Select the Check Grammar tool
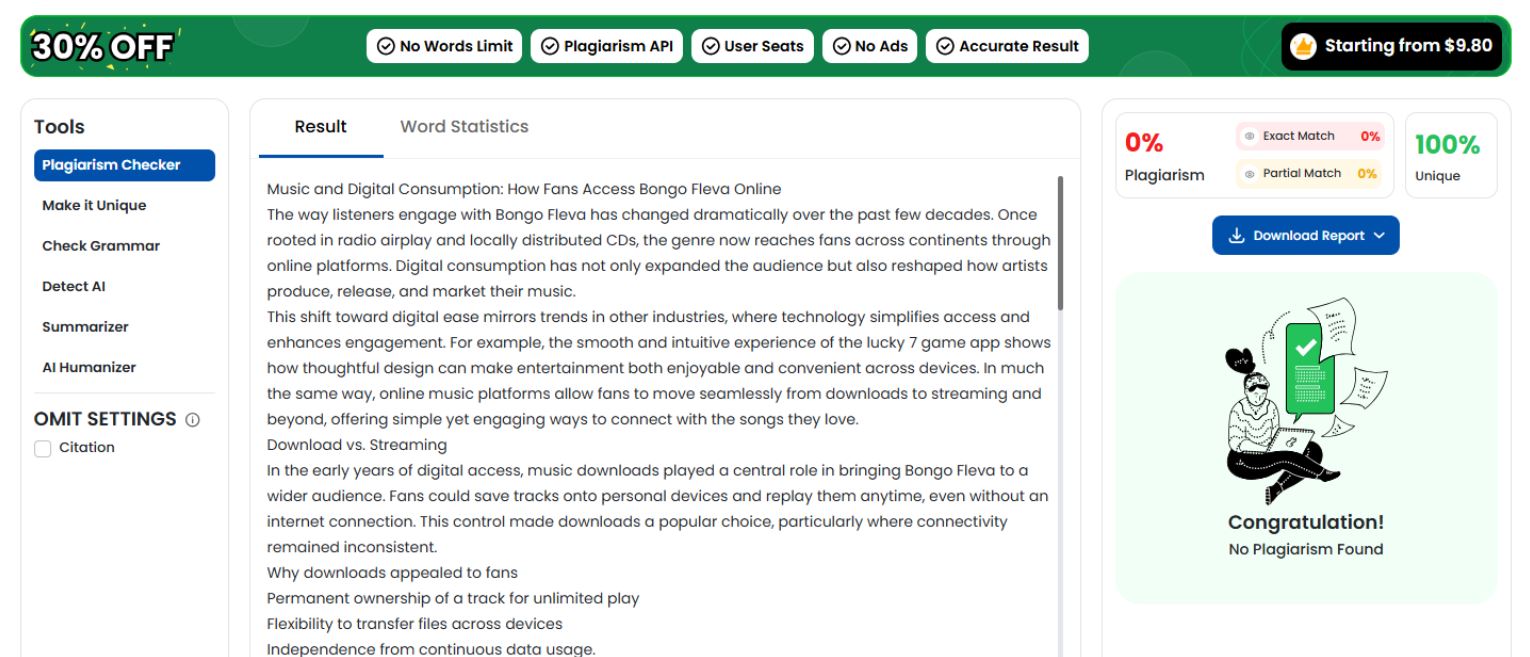1530x657 pixels. click(x=101, y=246)
